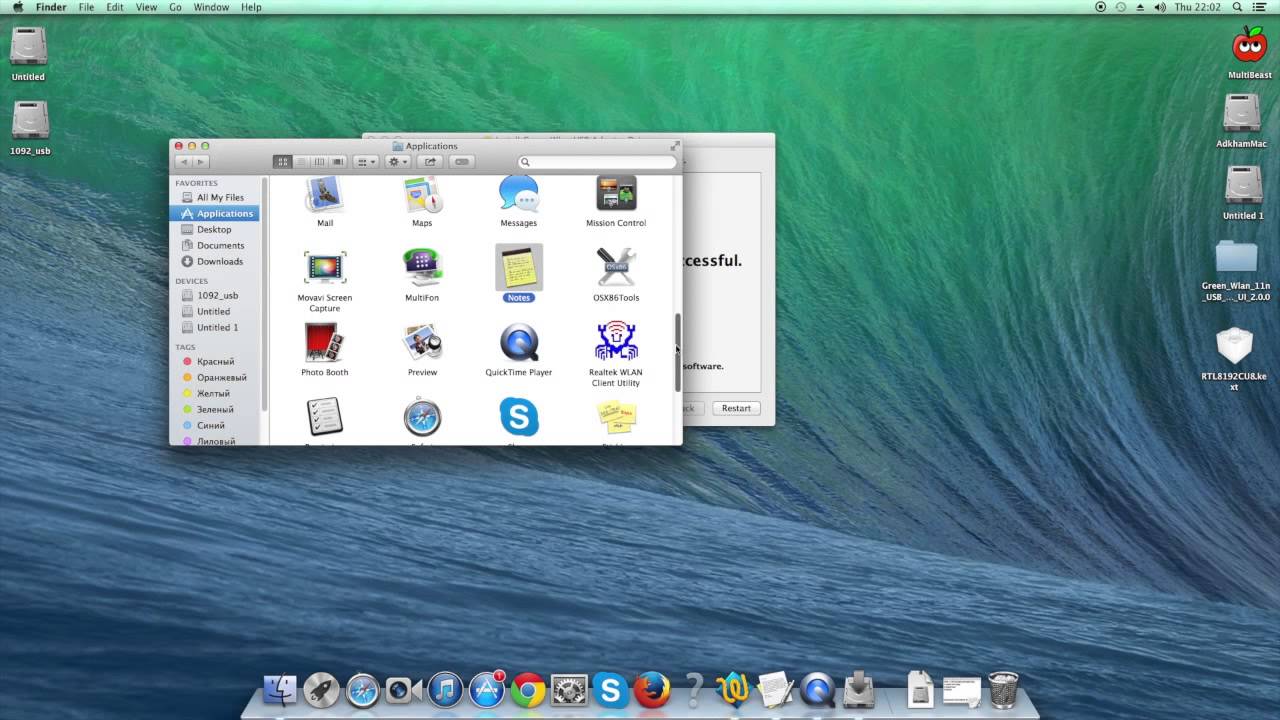The width and height of the screenshot is (1280, 720).
Task: Open Spotlight search in menu bar
Action: [1238, 7]
